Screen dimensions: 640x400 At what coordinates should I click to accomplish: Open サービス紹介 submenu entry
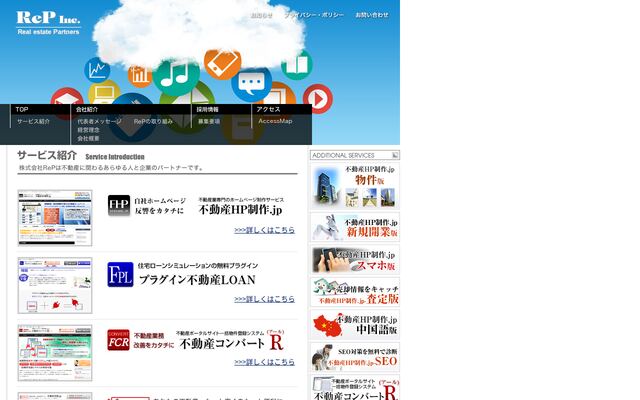click(33, 121)
